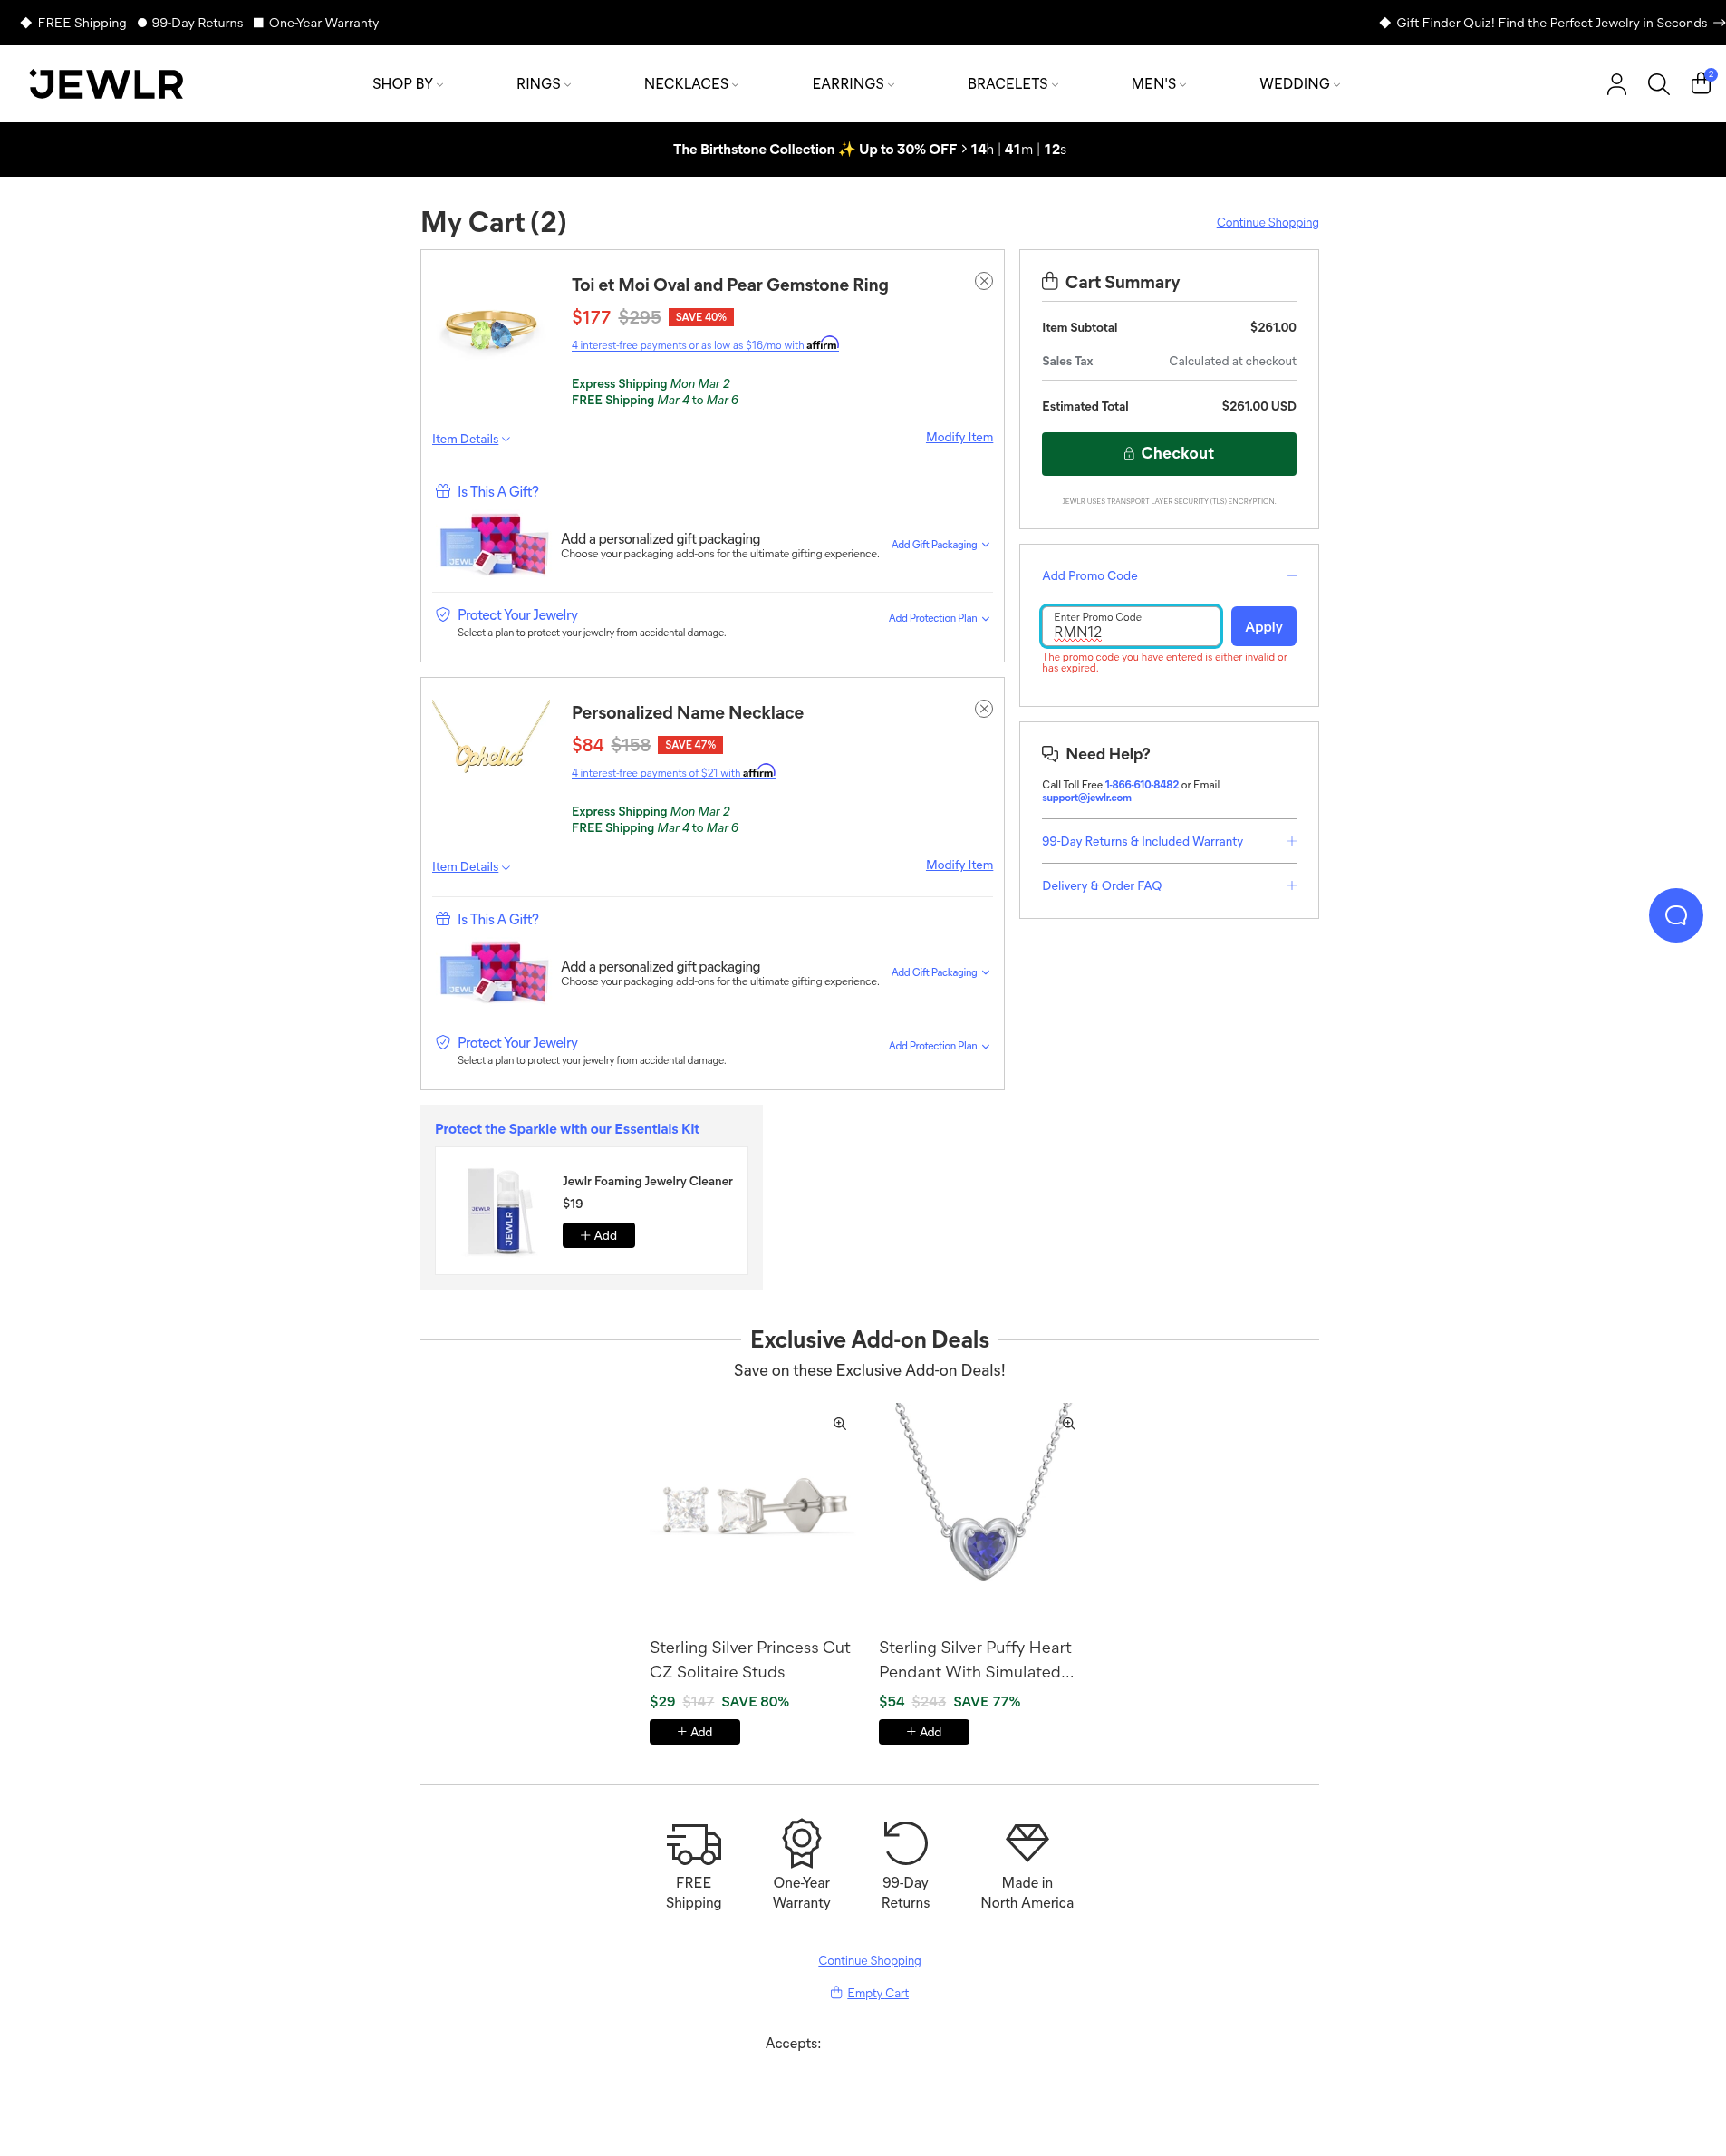The width and height of the screenshot is (1726, 2156).
Task: Click the Enter Promo Code field
Action: coord(1130,626)
